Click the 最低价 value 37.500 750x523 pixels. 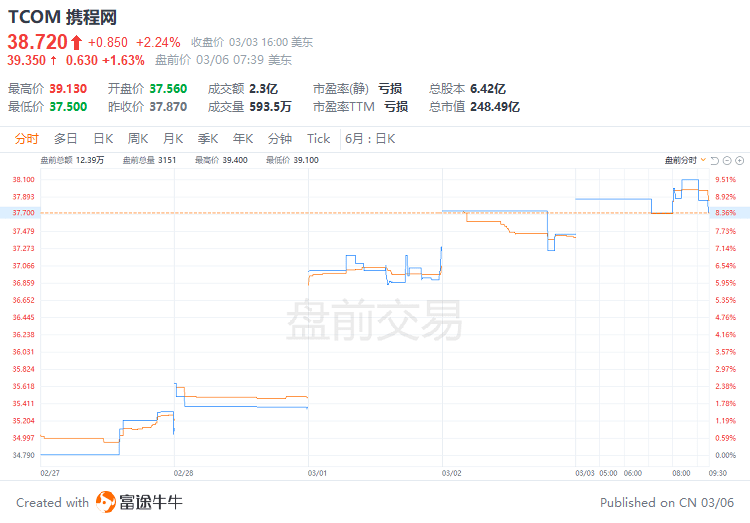[x=68, y=106]
